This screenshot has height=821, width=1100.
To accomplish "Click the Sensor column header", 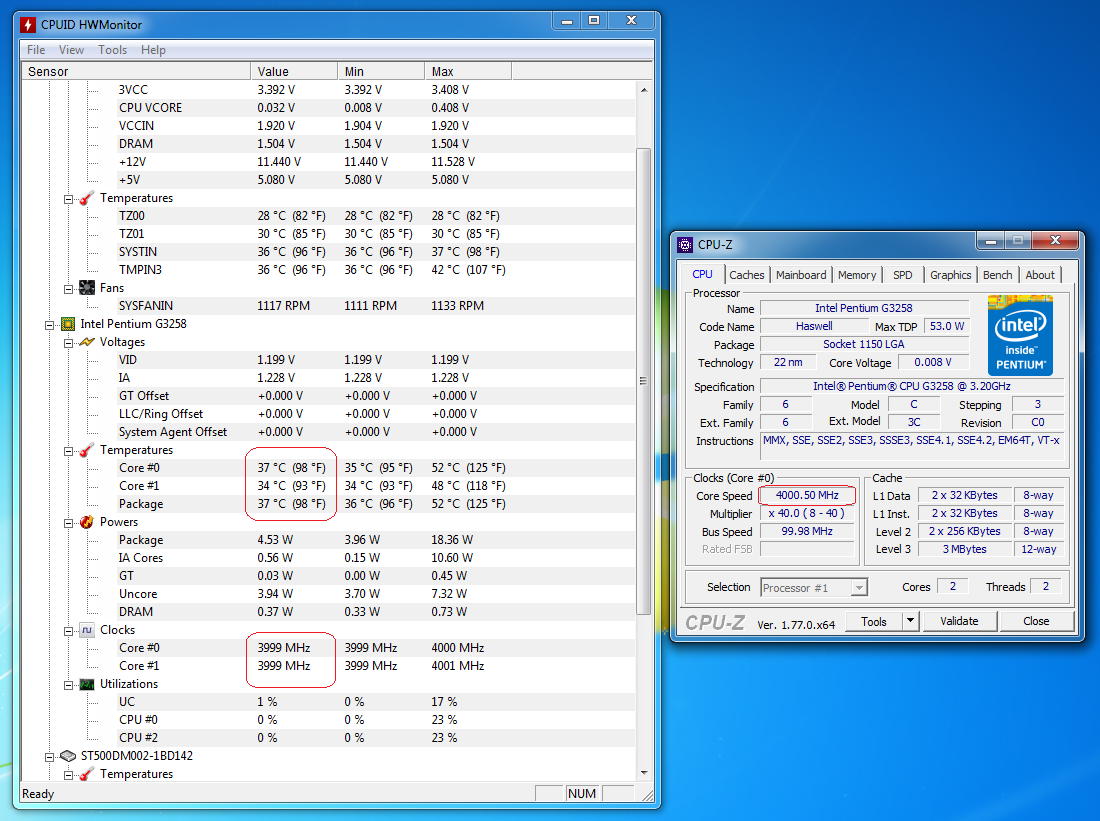I will click(136, 72).
